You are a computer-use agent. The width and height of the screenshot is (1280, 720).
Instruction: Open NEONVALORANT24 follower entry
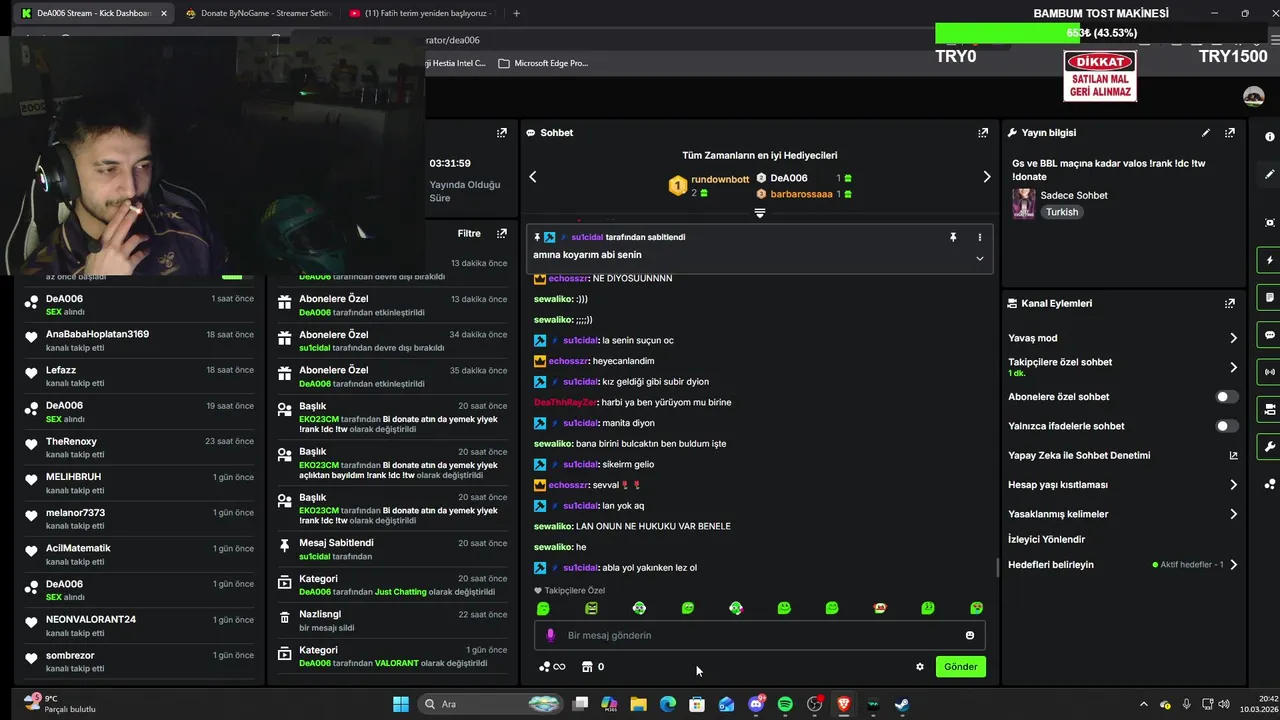141,625
